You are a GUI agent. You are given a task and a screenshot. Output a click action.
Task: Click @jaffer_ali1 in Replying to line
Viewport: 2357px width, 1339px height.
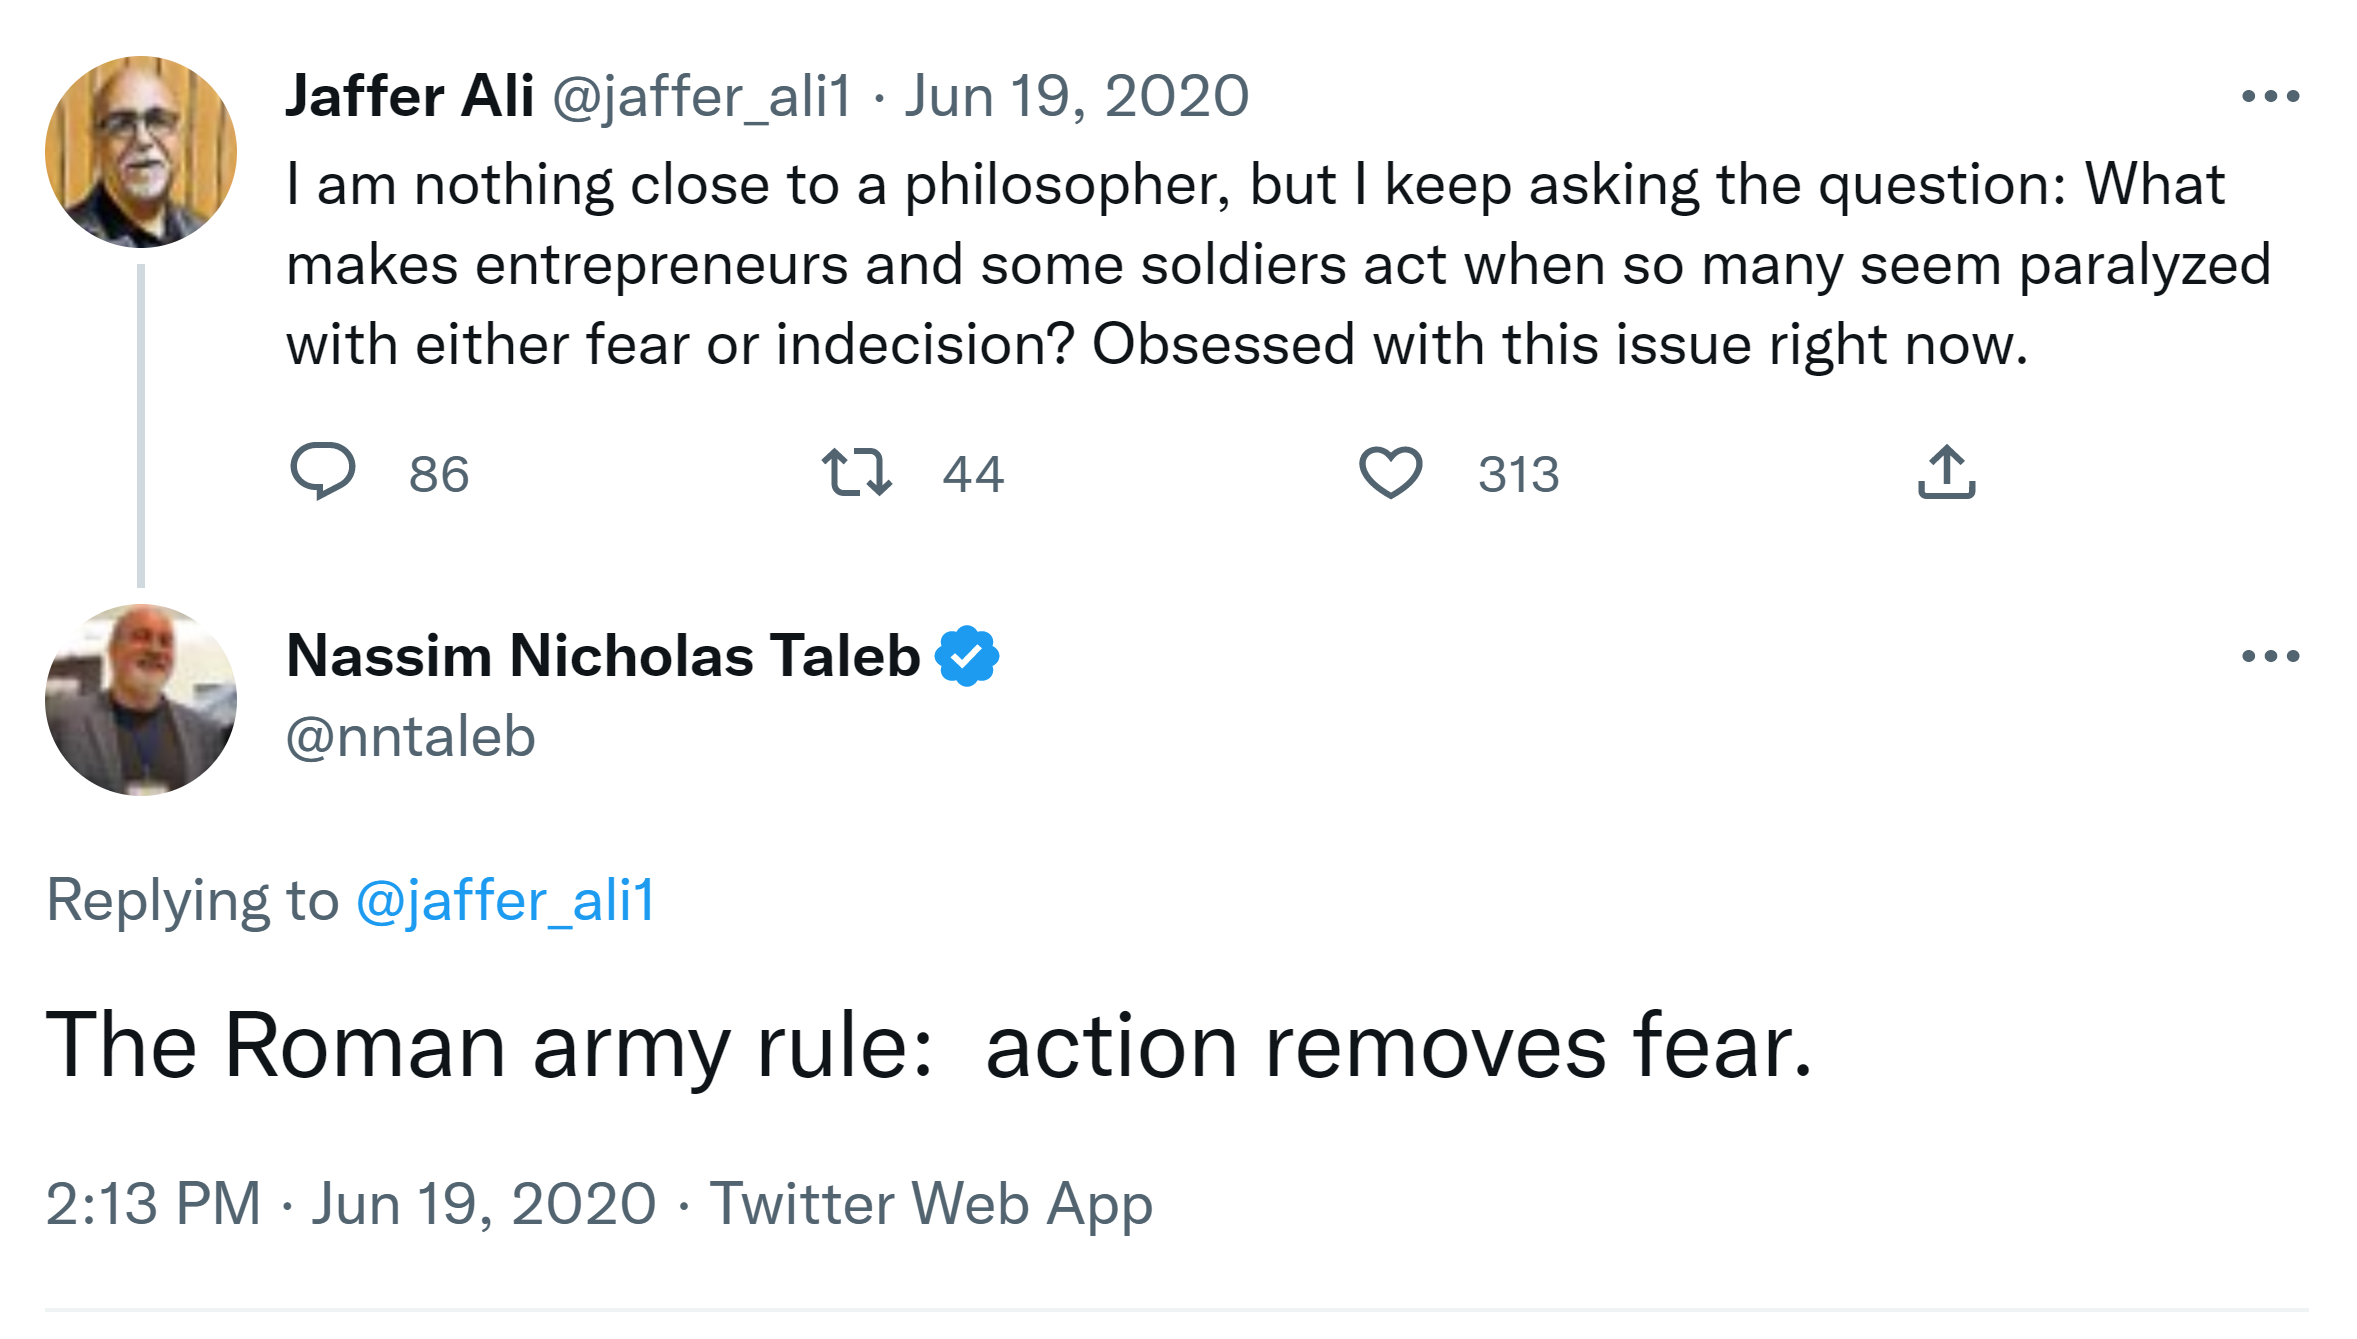click(505, 900)
